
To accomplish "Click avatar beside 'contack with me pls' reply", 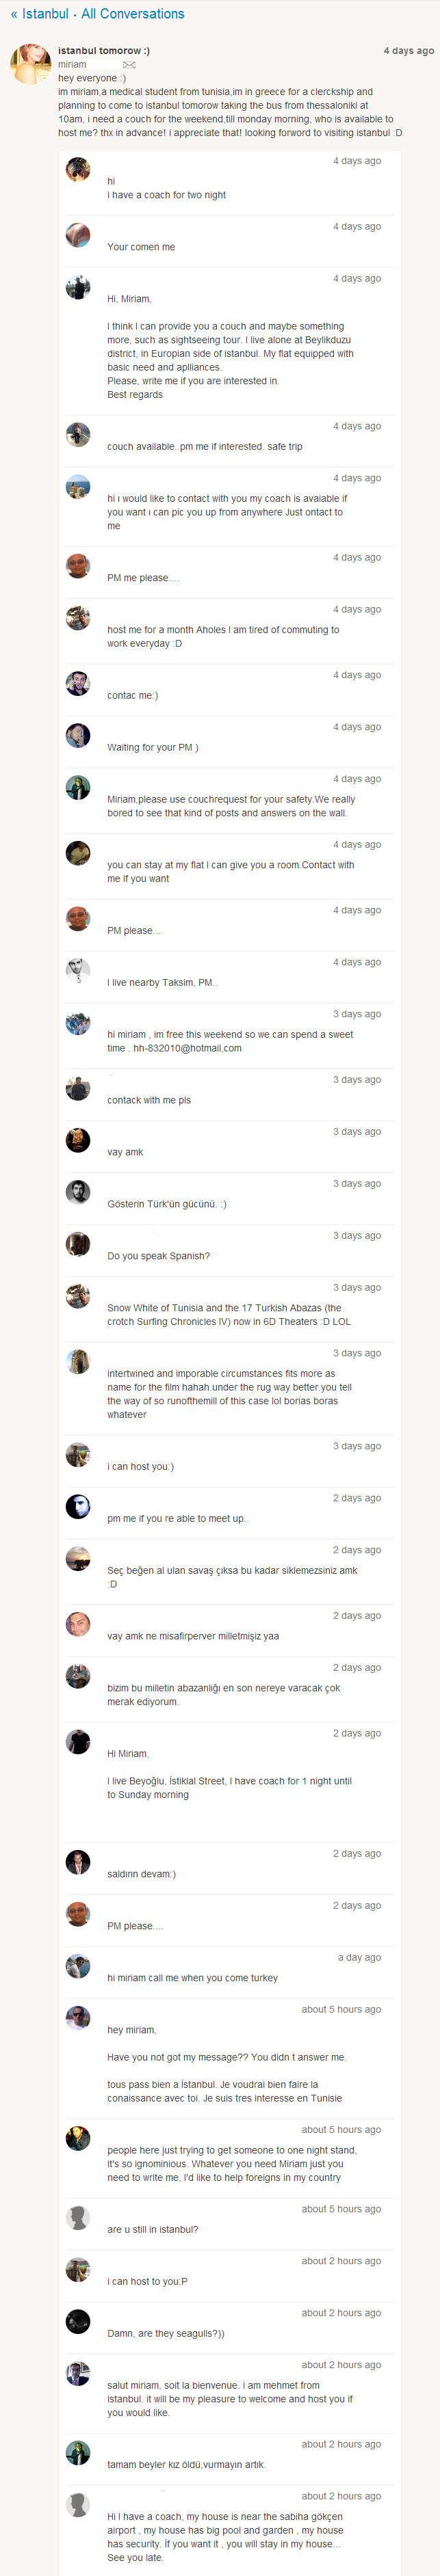I will [78, 1089].
